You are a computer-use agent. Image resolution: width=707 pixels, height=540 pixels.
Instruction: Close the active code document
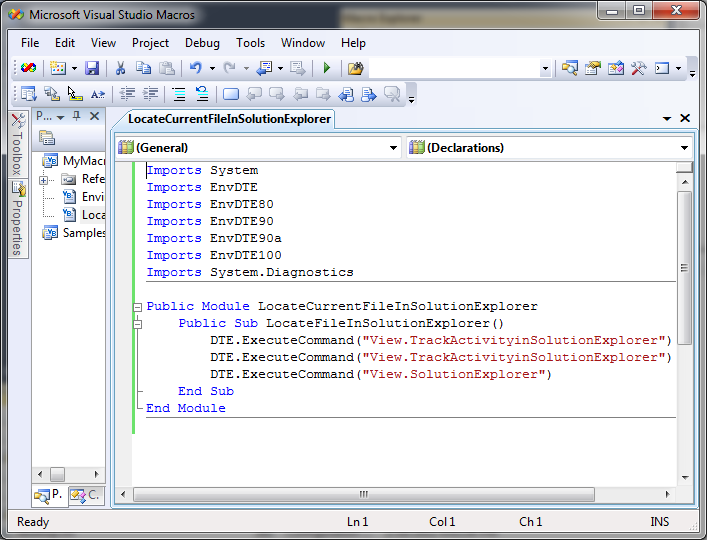tap(685, 118)
